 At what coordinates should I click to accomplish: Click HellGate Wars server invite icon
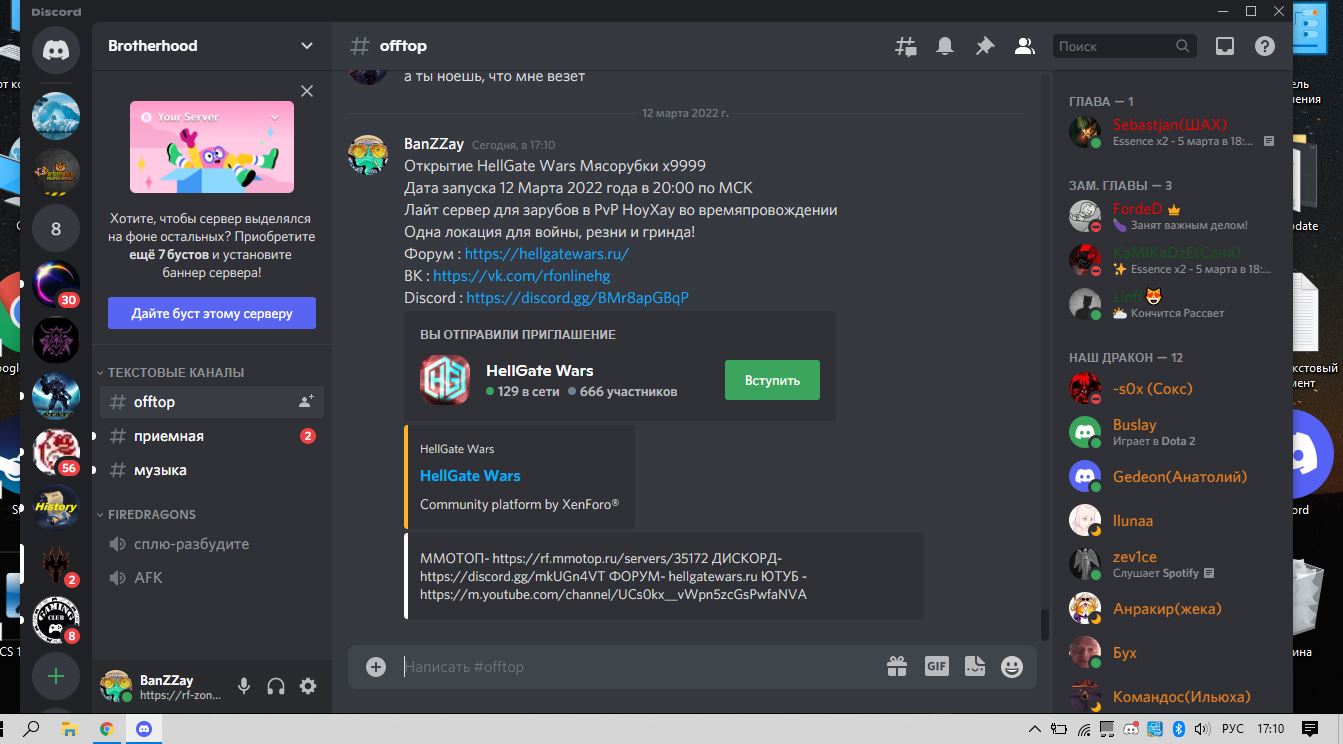point(445,380)
